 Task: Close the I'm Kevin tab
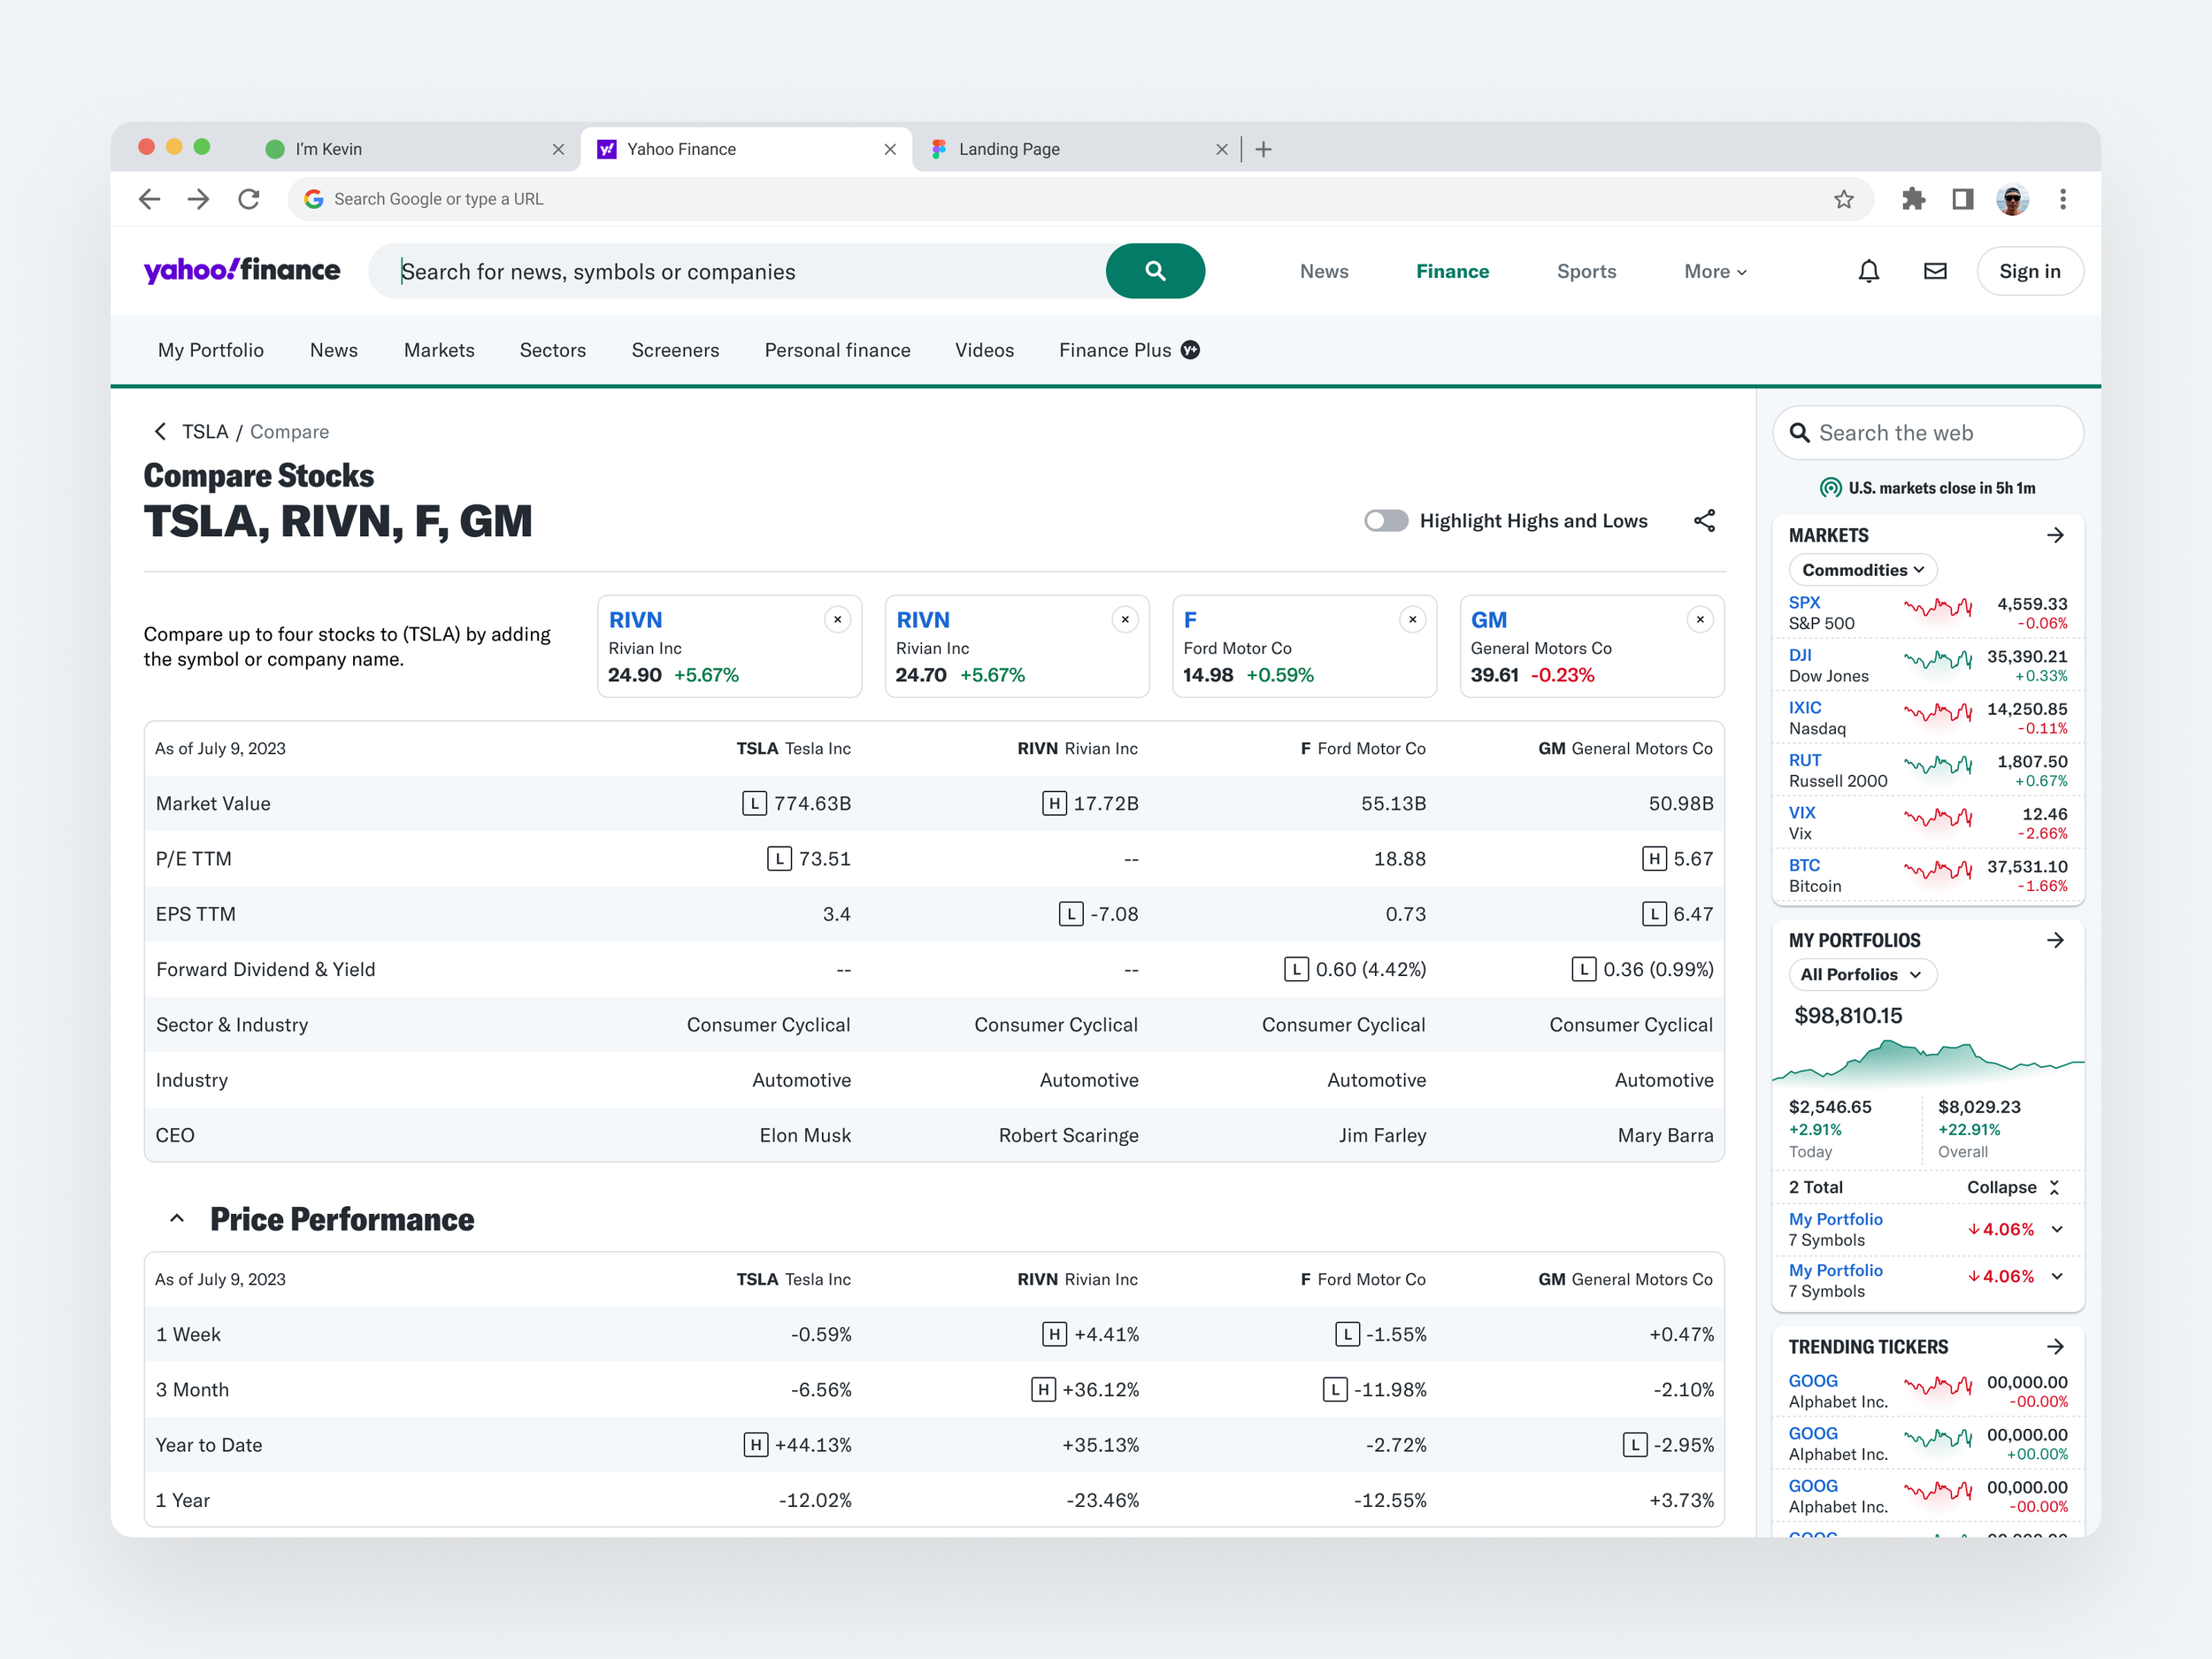pyautogui.click(x=558, y=149)
